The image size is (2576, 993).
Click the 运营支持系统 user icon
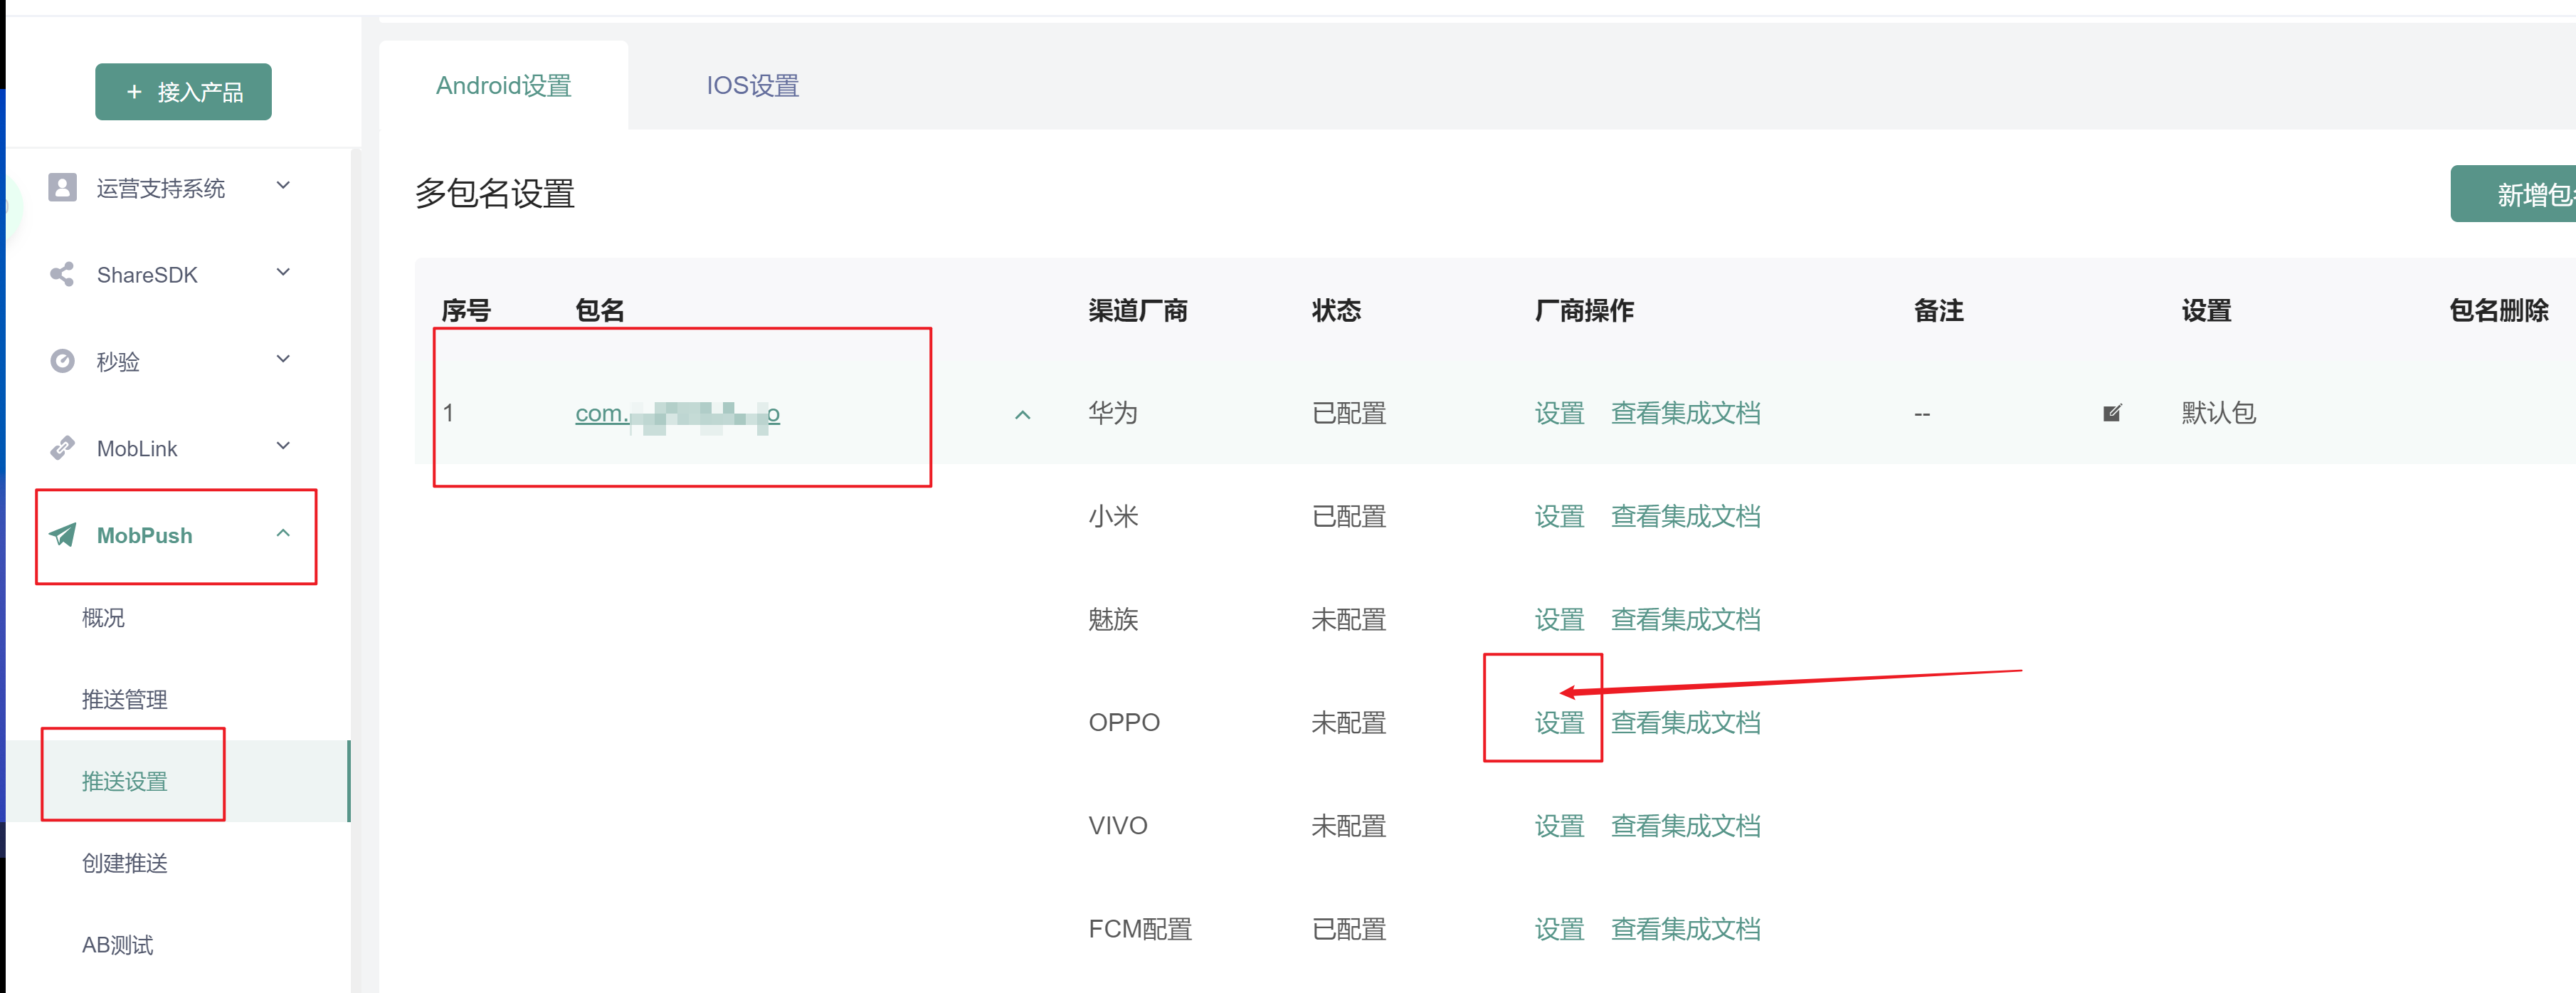(x=62, y=187)
